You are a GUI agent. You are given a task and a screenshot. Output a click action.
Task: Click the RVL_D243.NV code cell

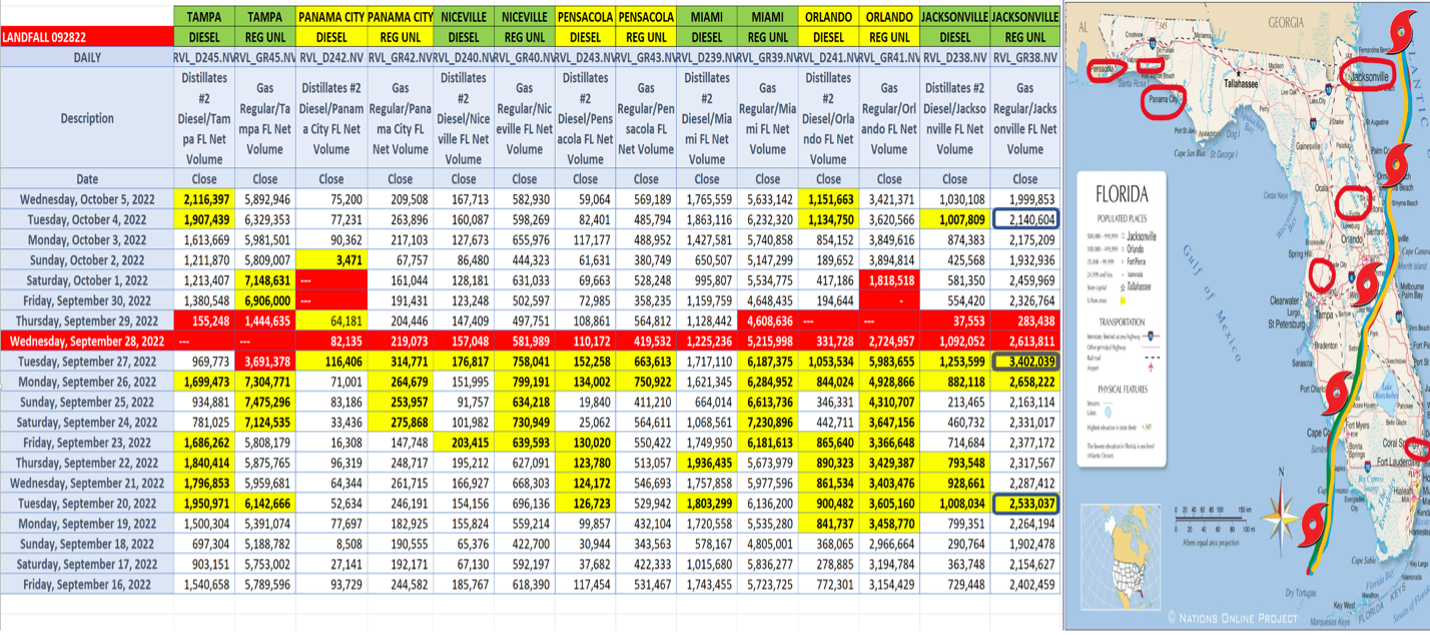[585, 58]
